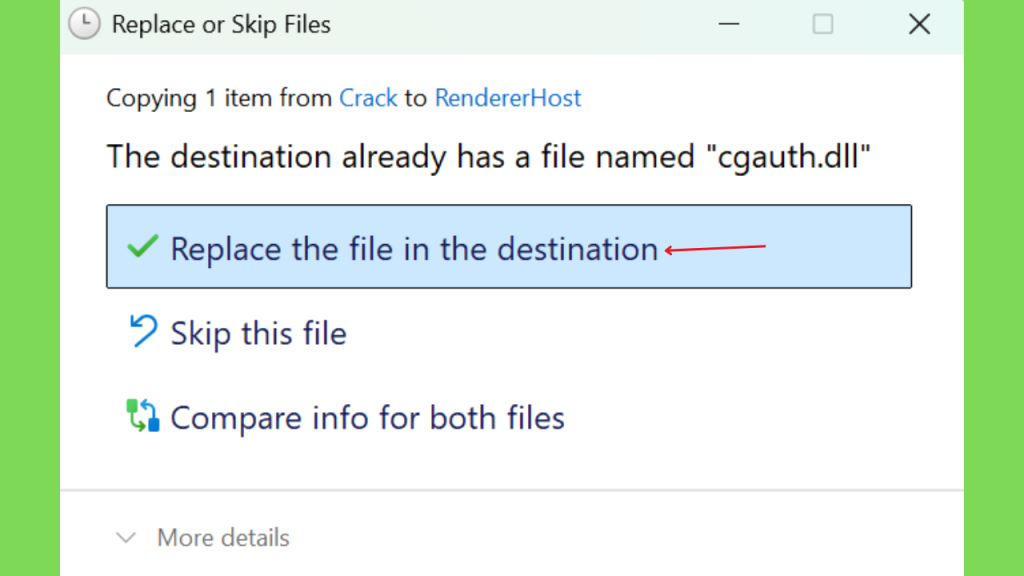The width and height of the screenshot is (1024, 576).
Task: Open the Crack source folder link
Action: click(368, 98)
